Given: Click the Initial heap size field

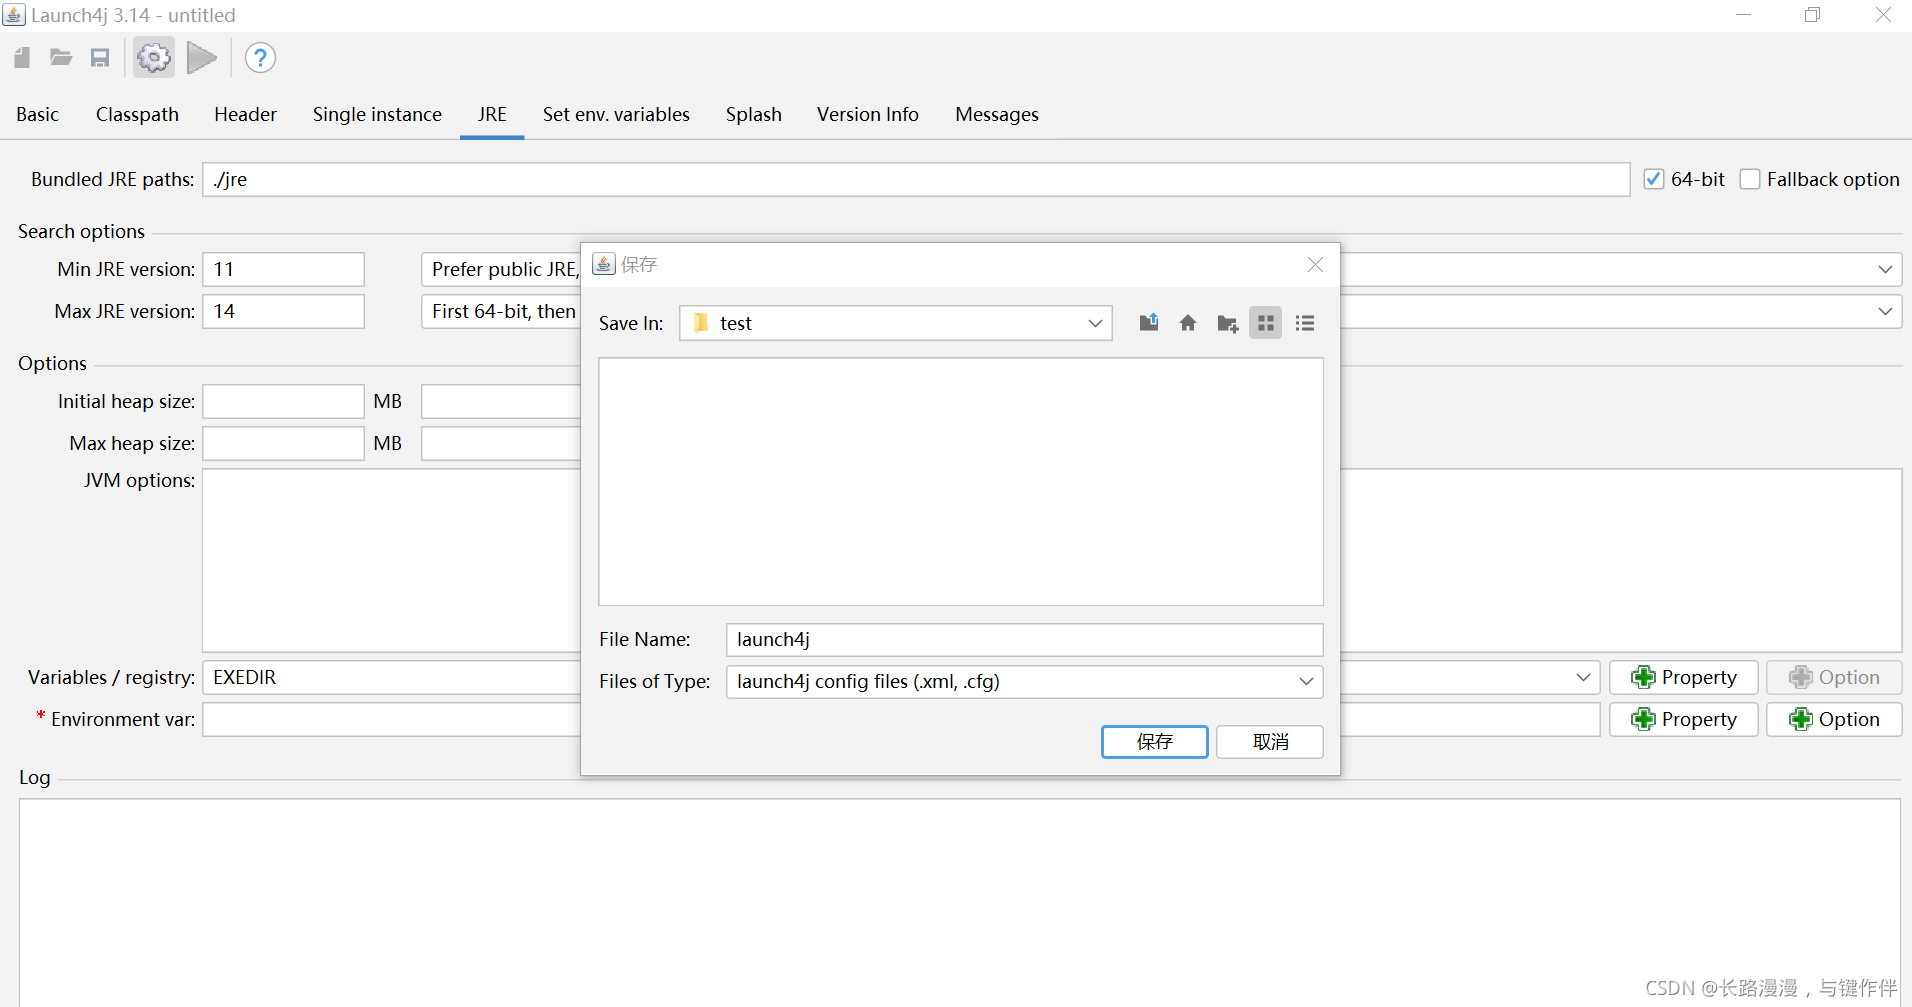Looking at the screenshot, I should 284,402.
